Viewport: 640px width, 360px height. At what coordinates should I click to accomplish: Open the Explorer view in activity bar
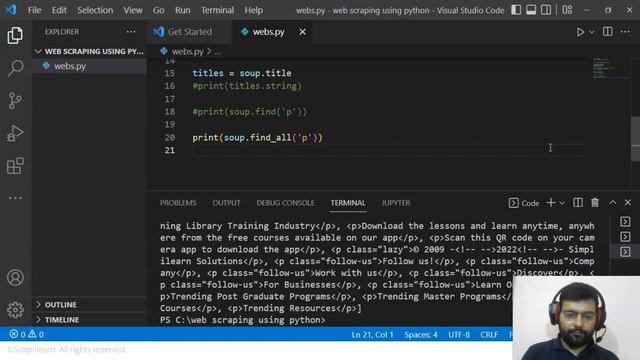pyautogui.click(x=15, y=36)
